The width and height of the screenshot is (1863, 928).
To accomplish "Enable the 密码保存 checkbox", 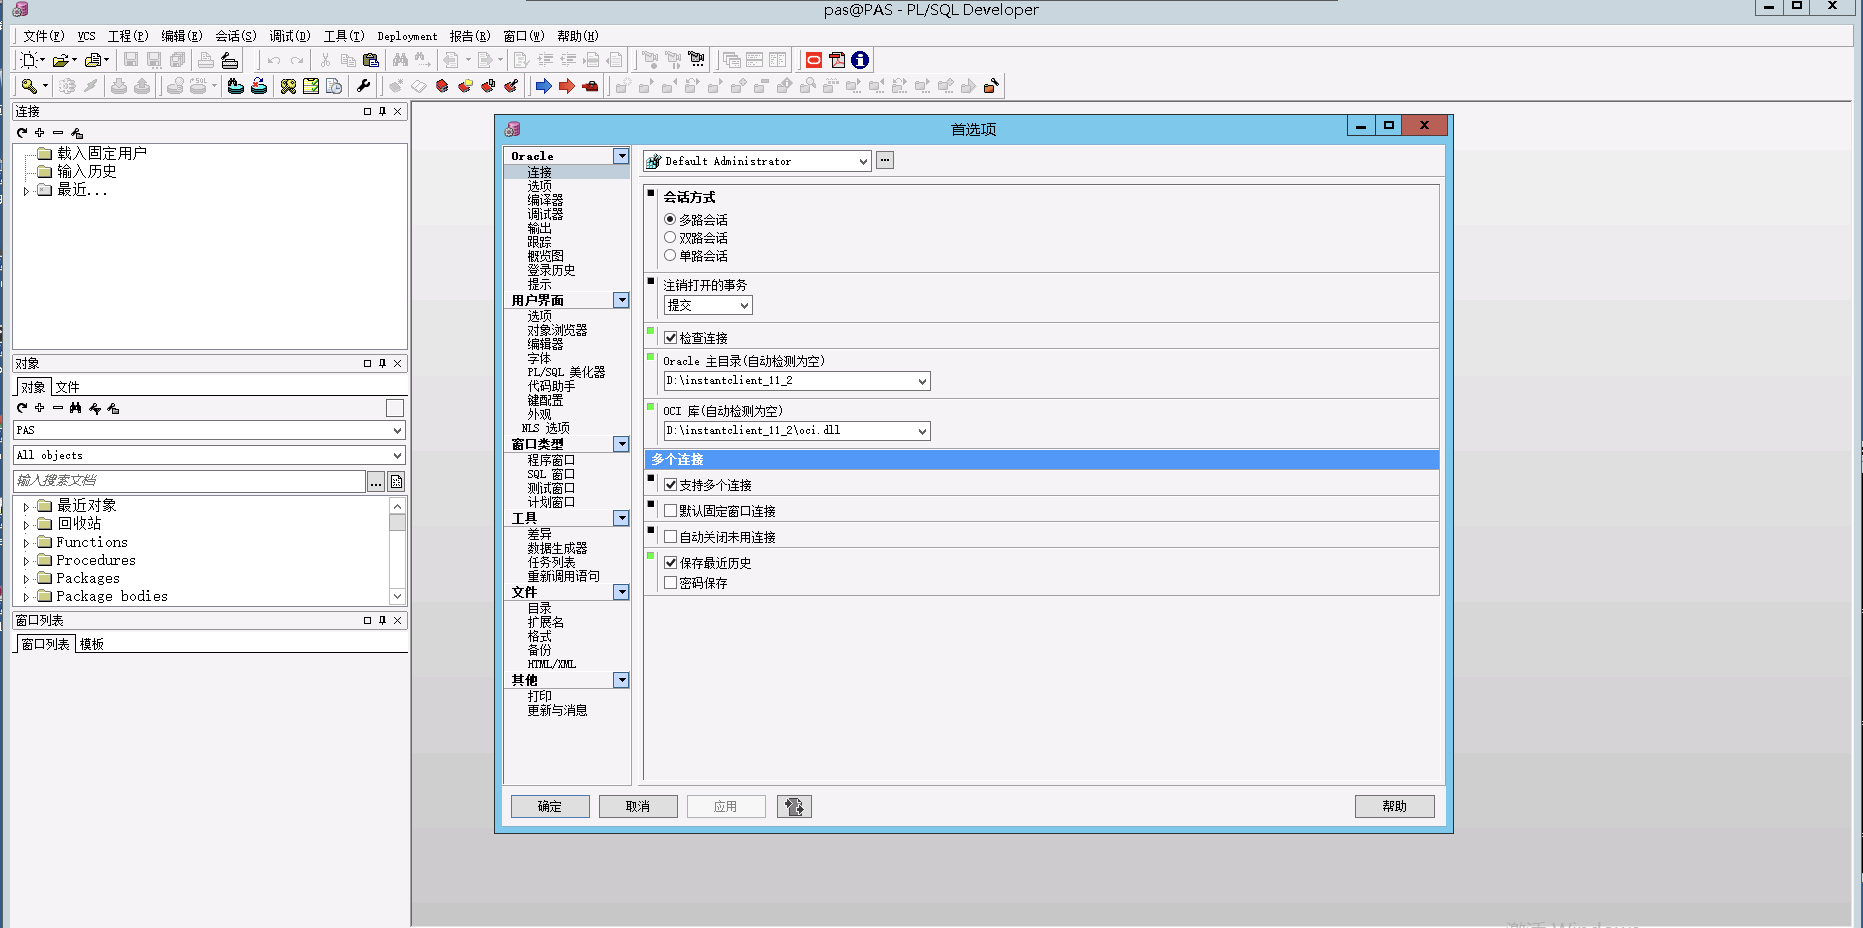I will (671, 583).
